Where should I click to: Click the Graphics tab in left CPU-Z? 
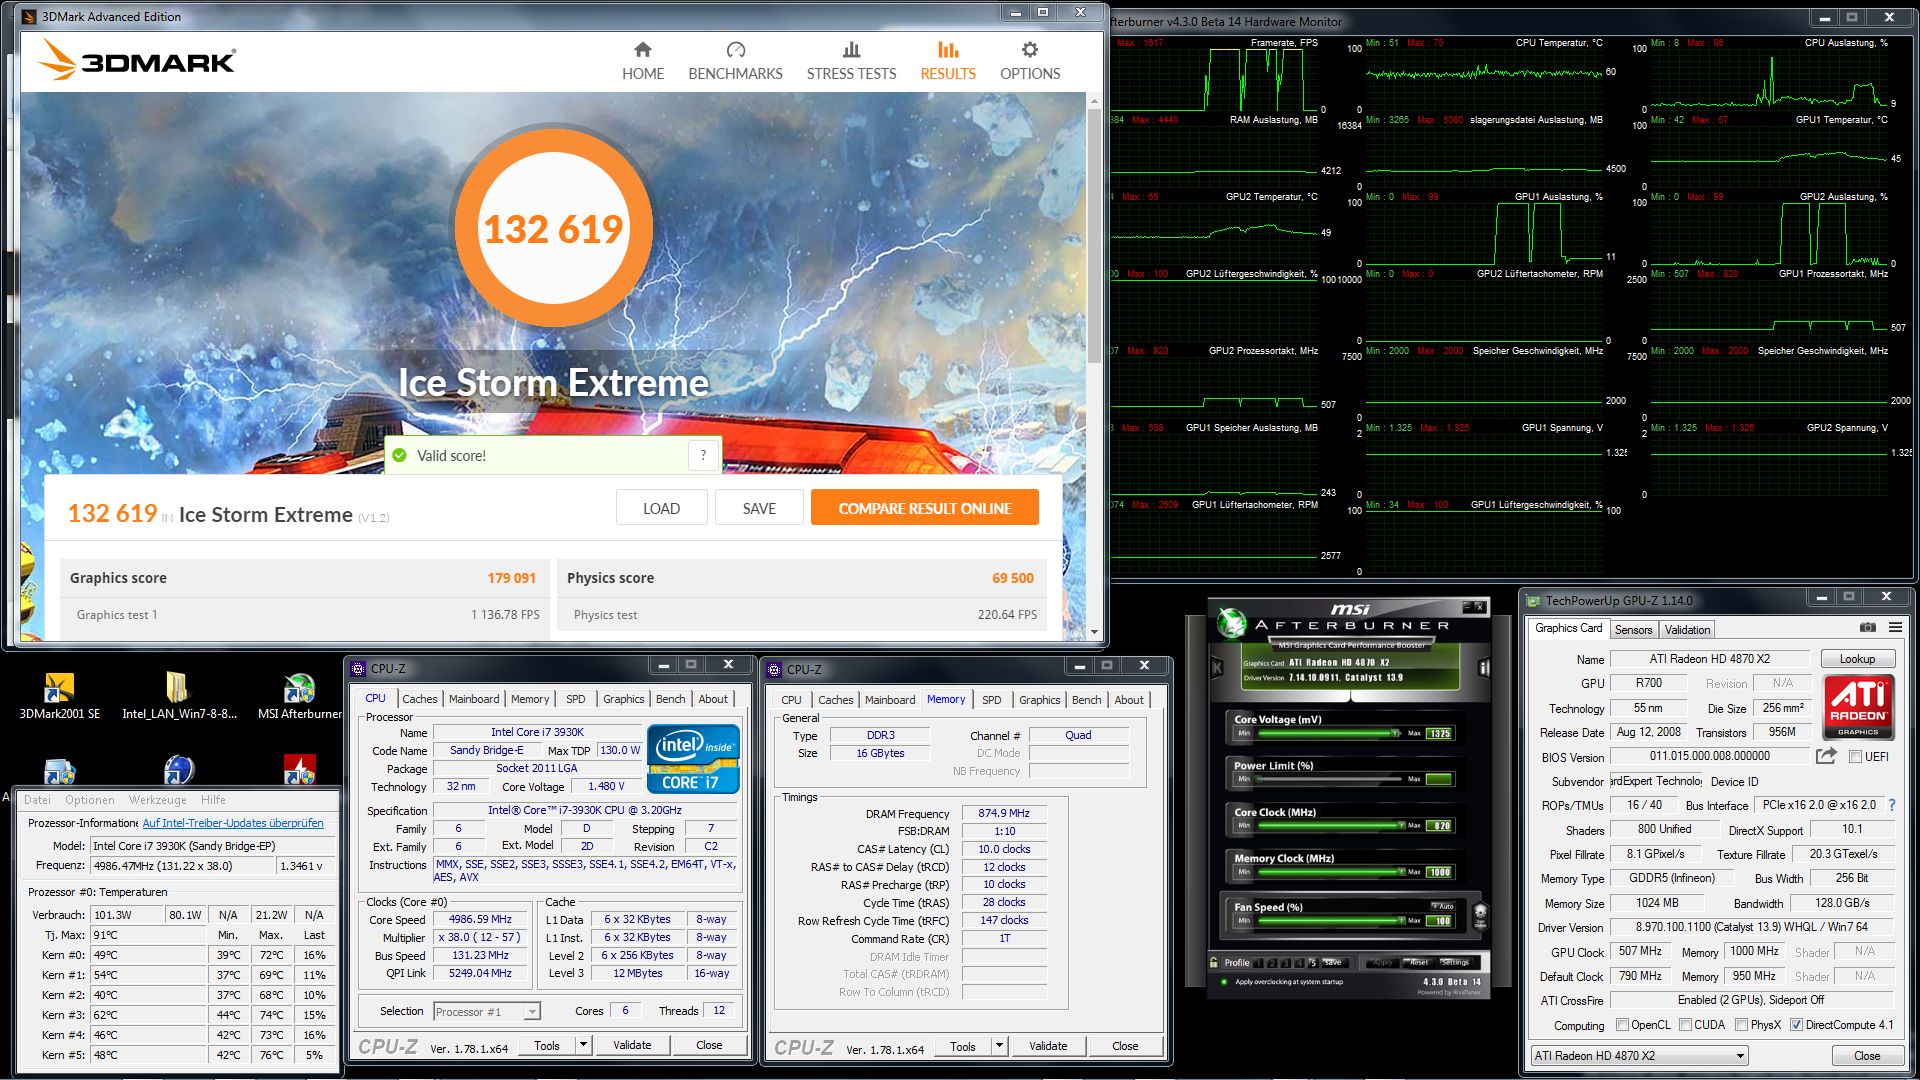[x=623, y=699]
